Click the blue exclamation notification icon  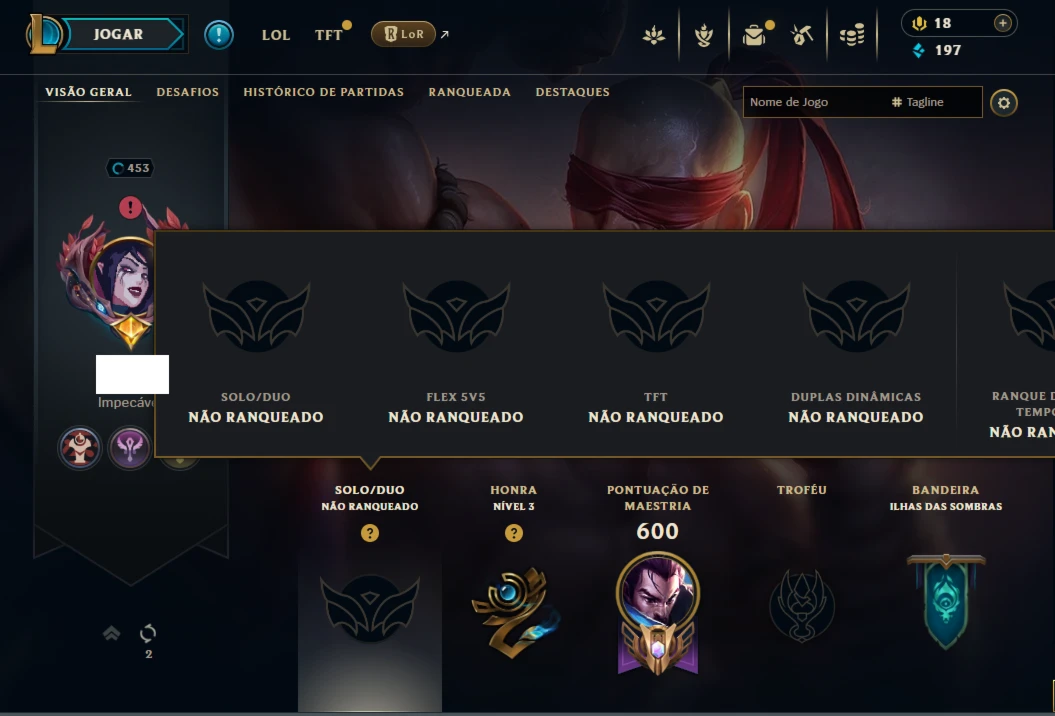pos(219,34)
